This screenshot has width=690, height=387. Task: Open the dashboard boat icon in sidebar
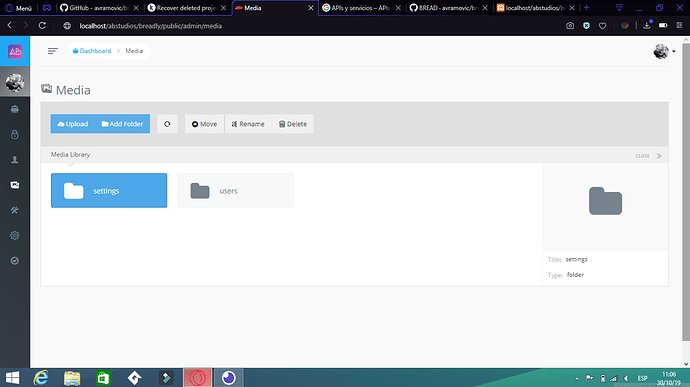(x=15, y=109)
